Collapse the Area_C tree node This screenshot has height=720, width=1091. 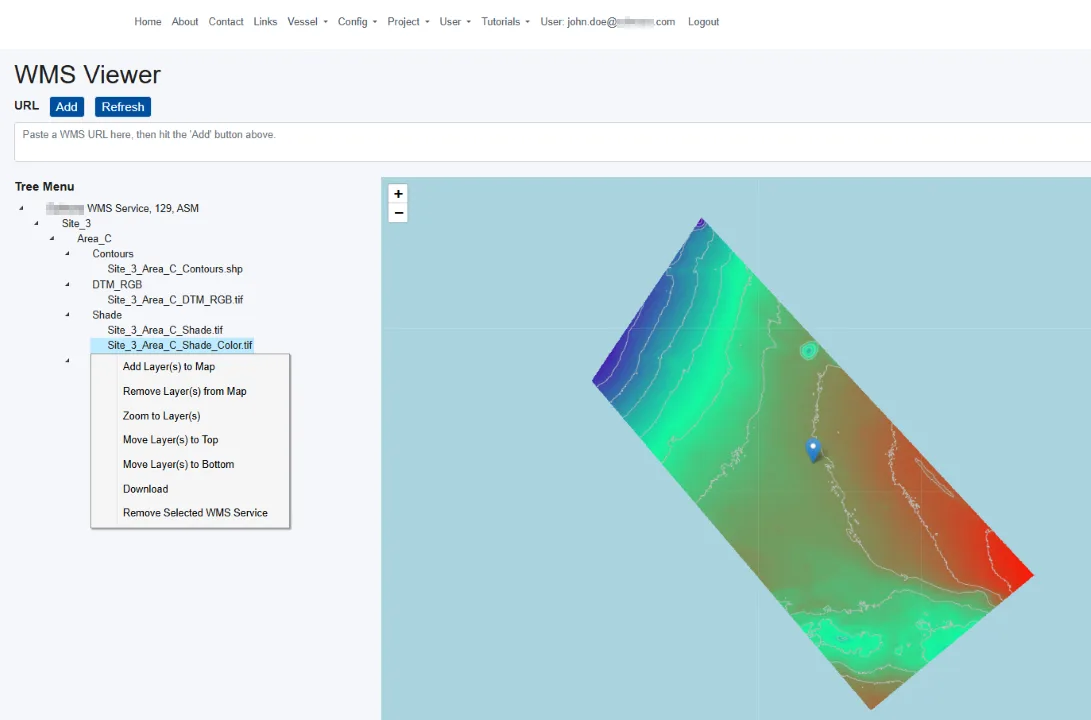52,238
